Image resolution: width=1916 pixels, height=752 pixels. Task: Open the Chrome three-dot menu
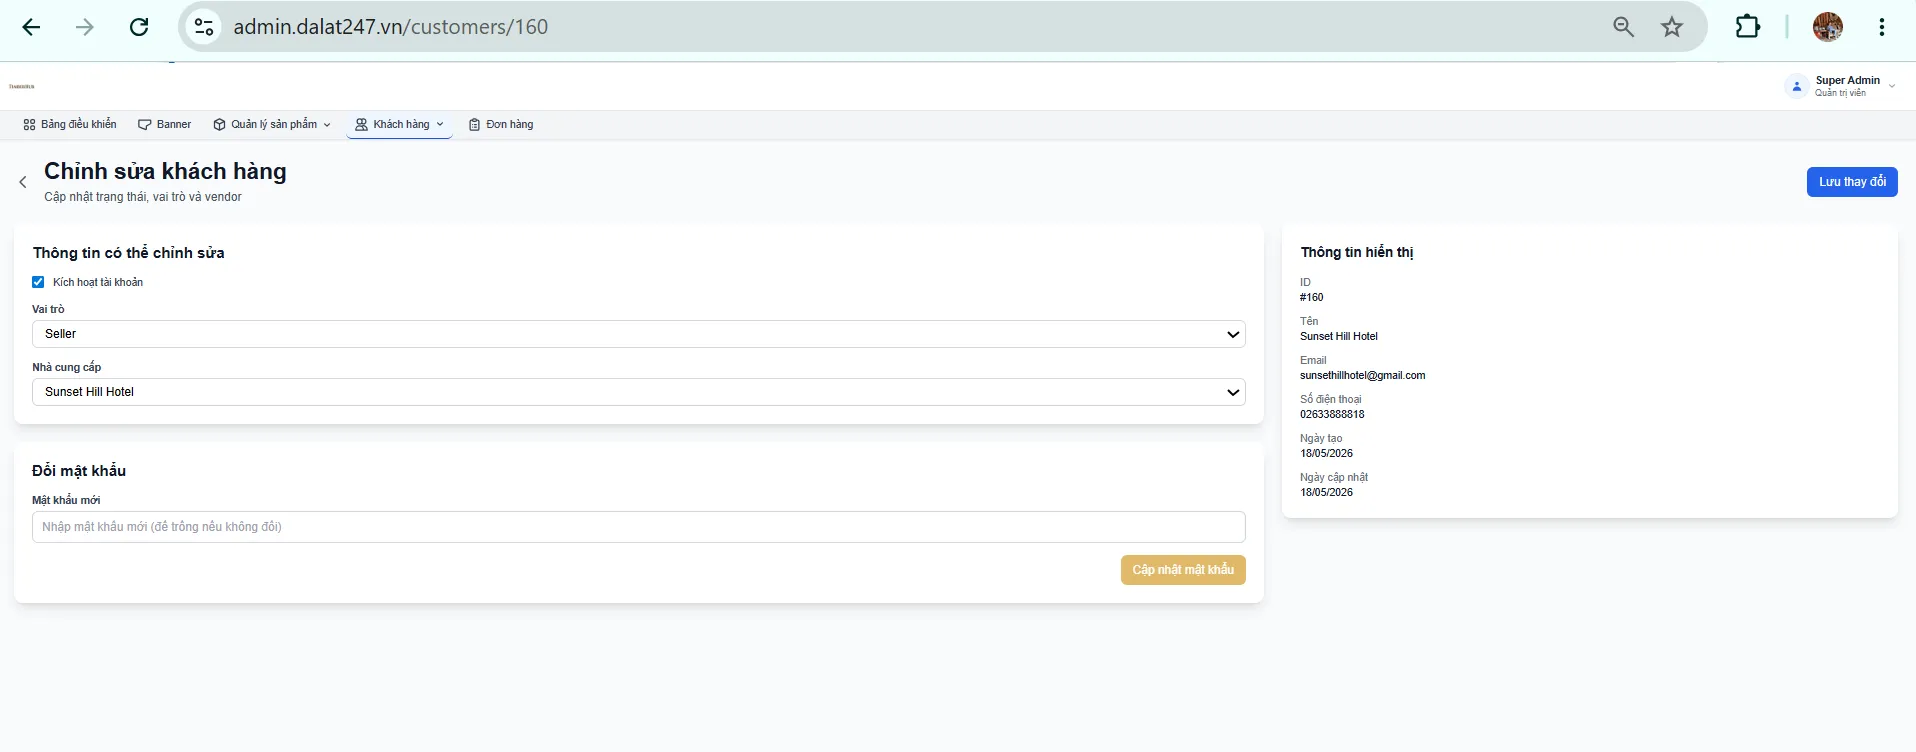[1882, 27]
